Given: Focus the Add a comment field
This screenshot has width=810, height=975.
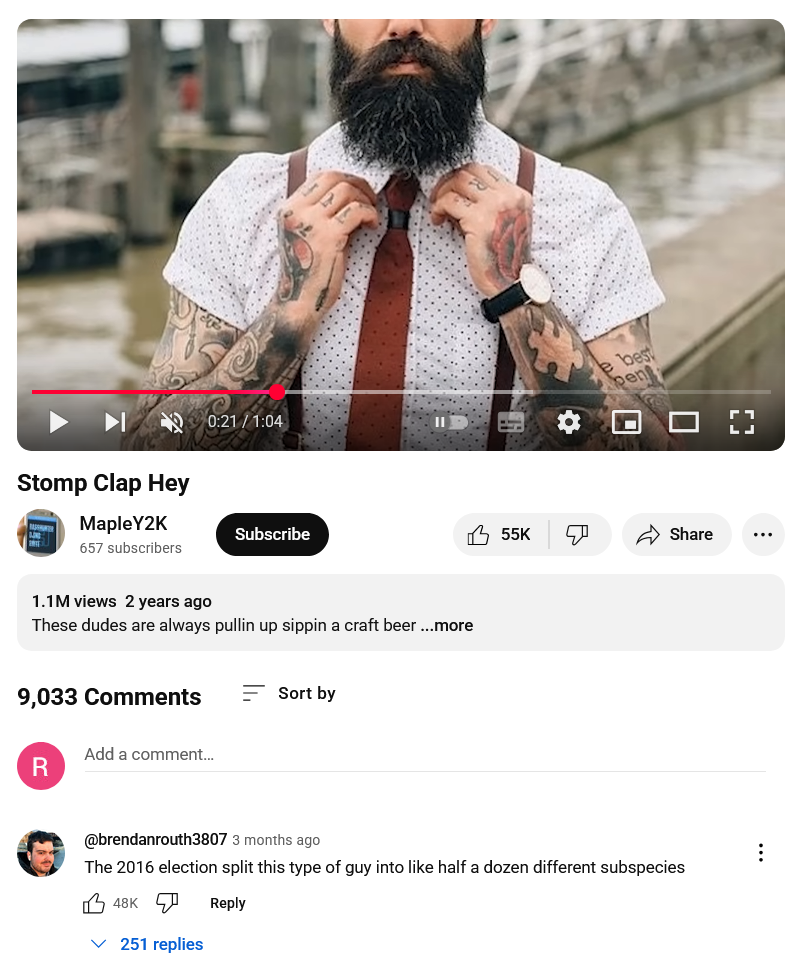Looking at the screenshot, I should pos(425,755).
